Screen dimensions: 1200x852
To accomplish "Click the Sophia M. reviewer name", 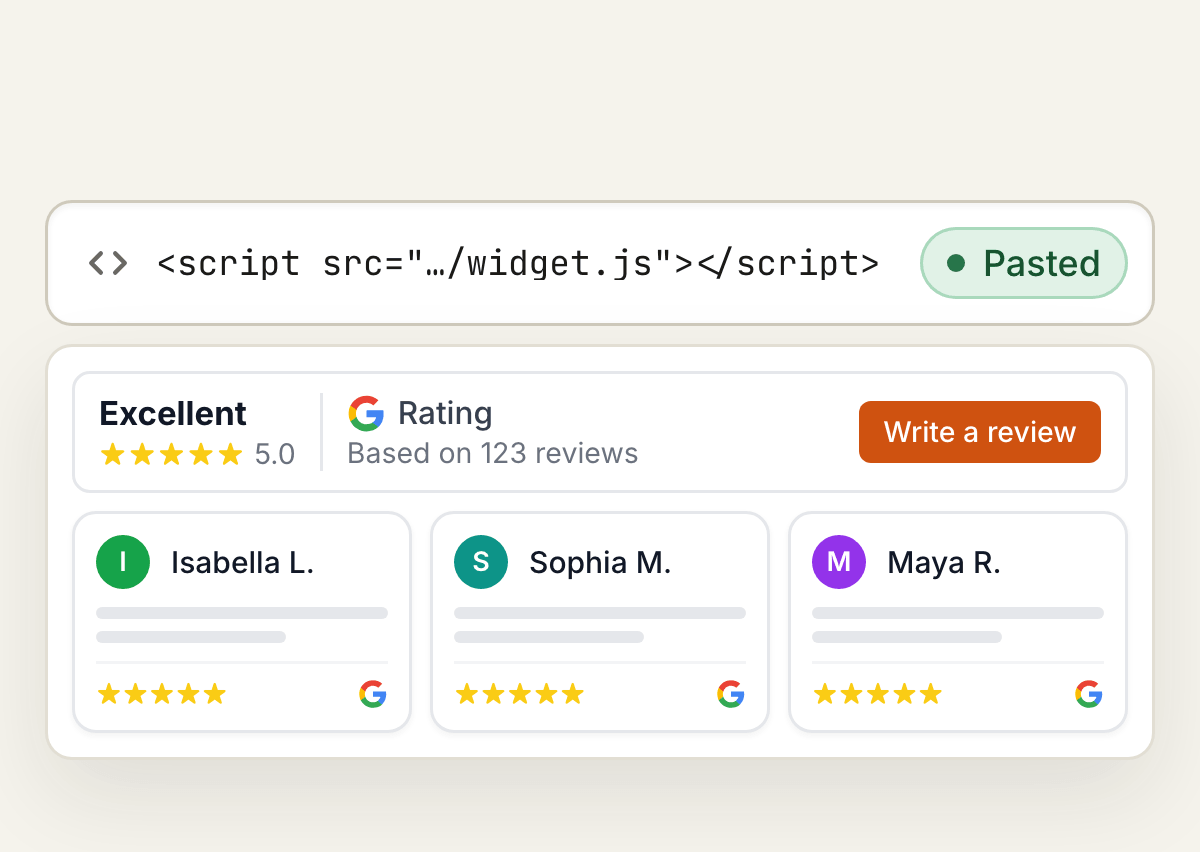I will (600, 562).
